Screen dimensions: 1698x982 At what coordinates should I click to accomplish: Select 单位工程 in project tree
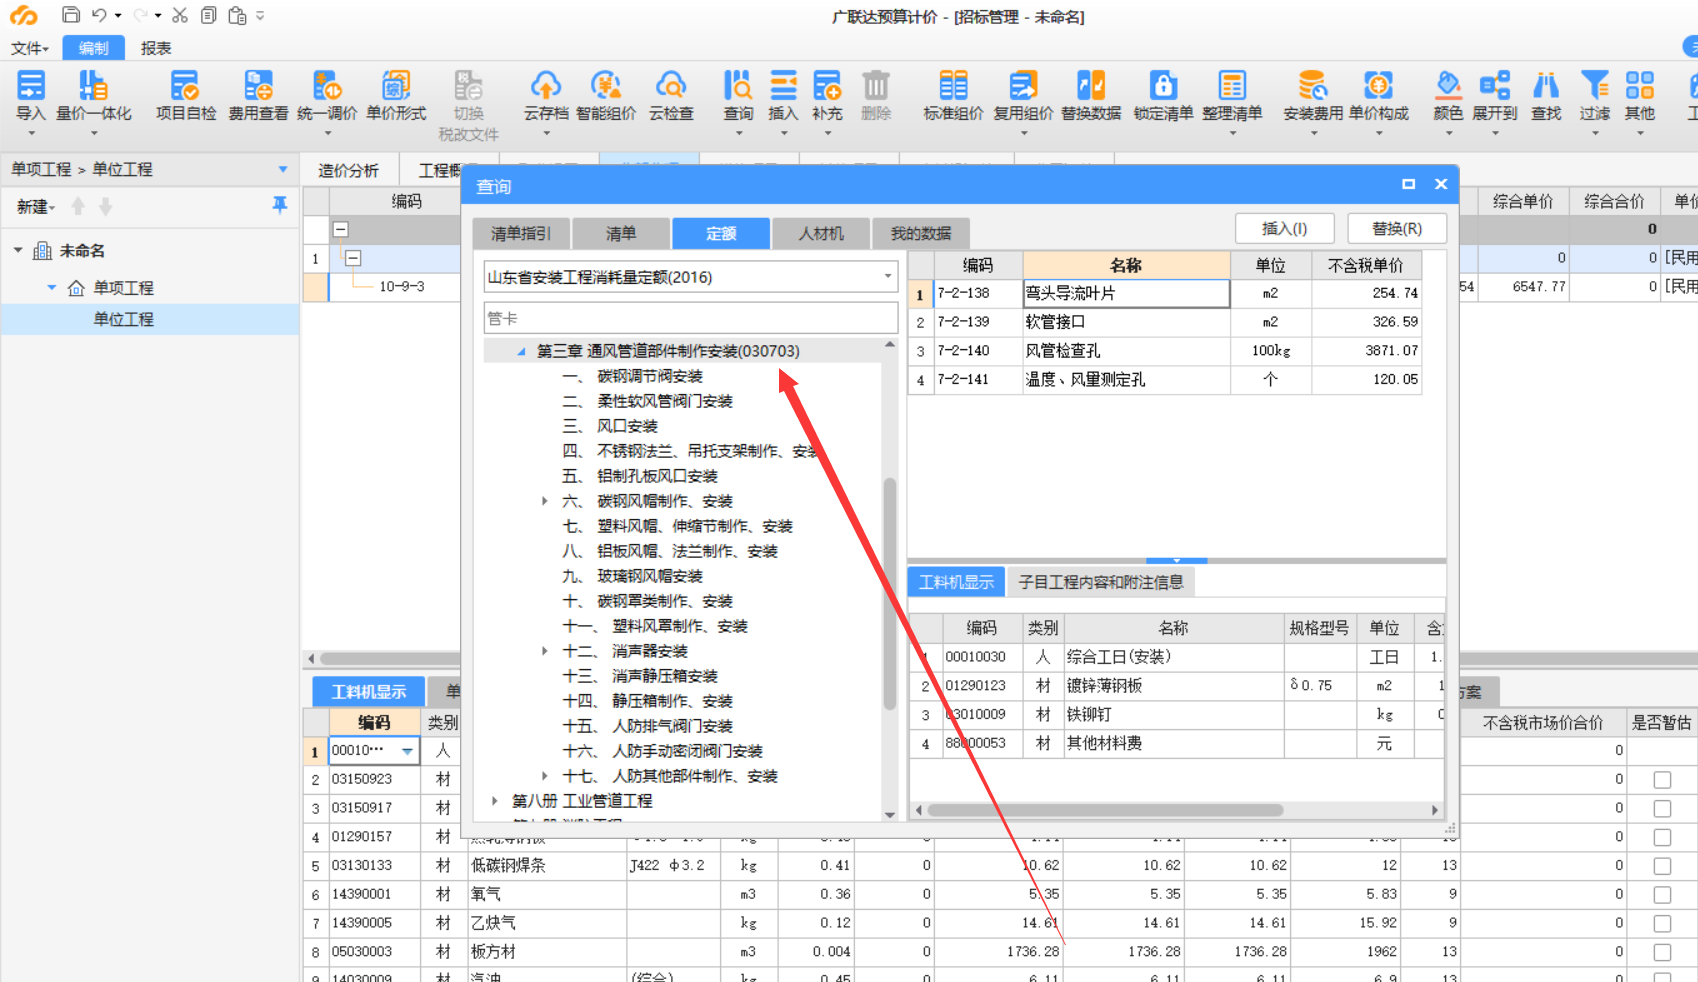tap(123, 319)
